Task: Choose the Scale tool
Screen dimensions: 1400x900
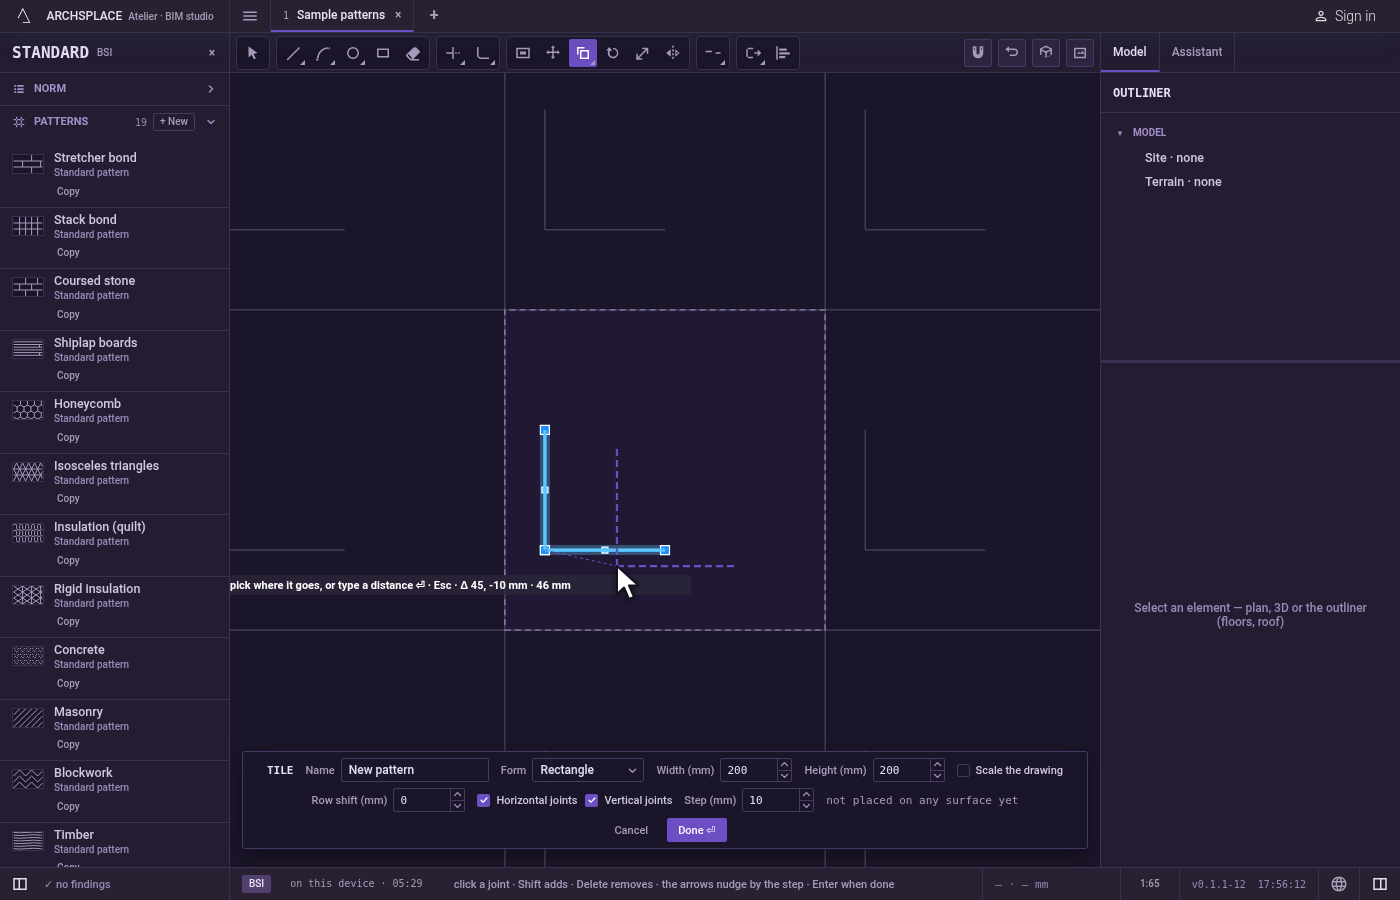Action: pos(643,53)
